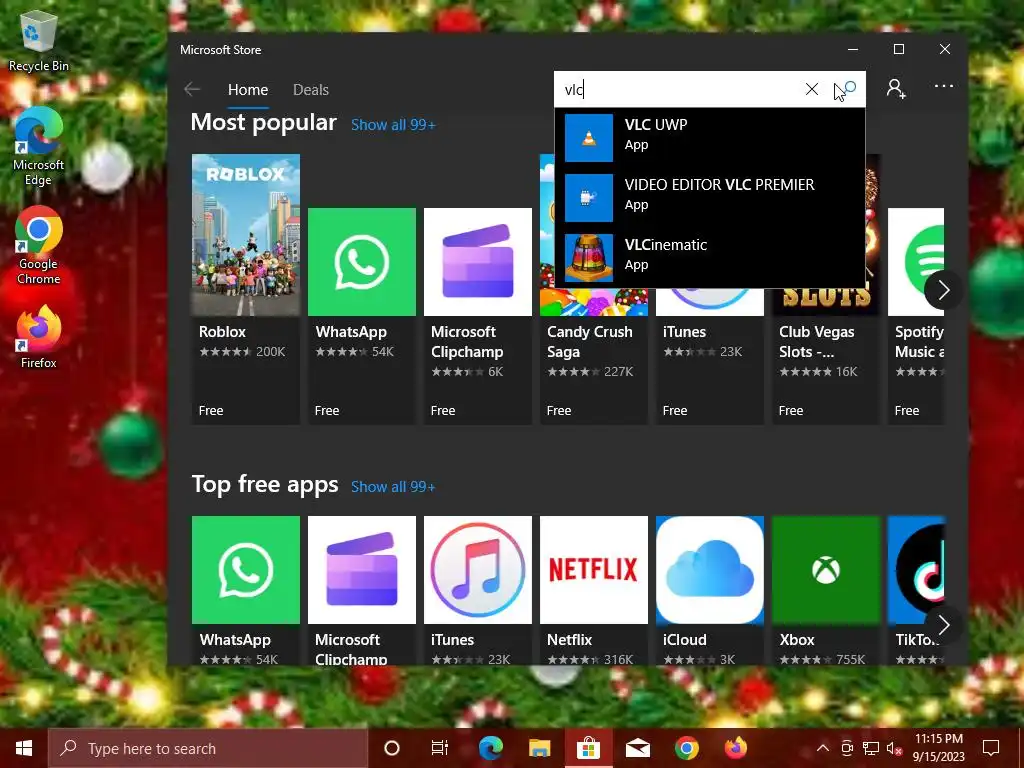
Task: Close the Microsoft Store window
Action: point(944,50)
